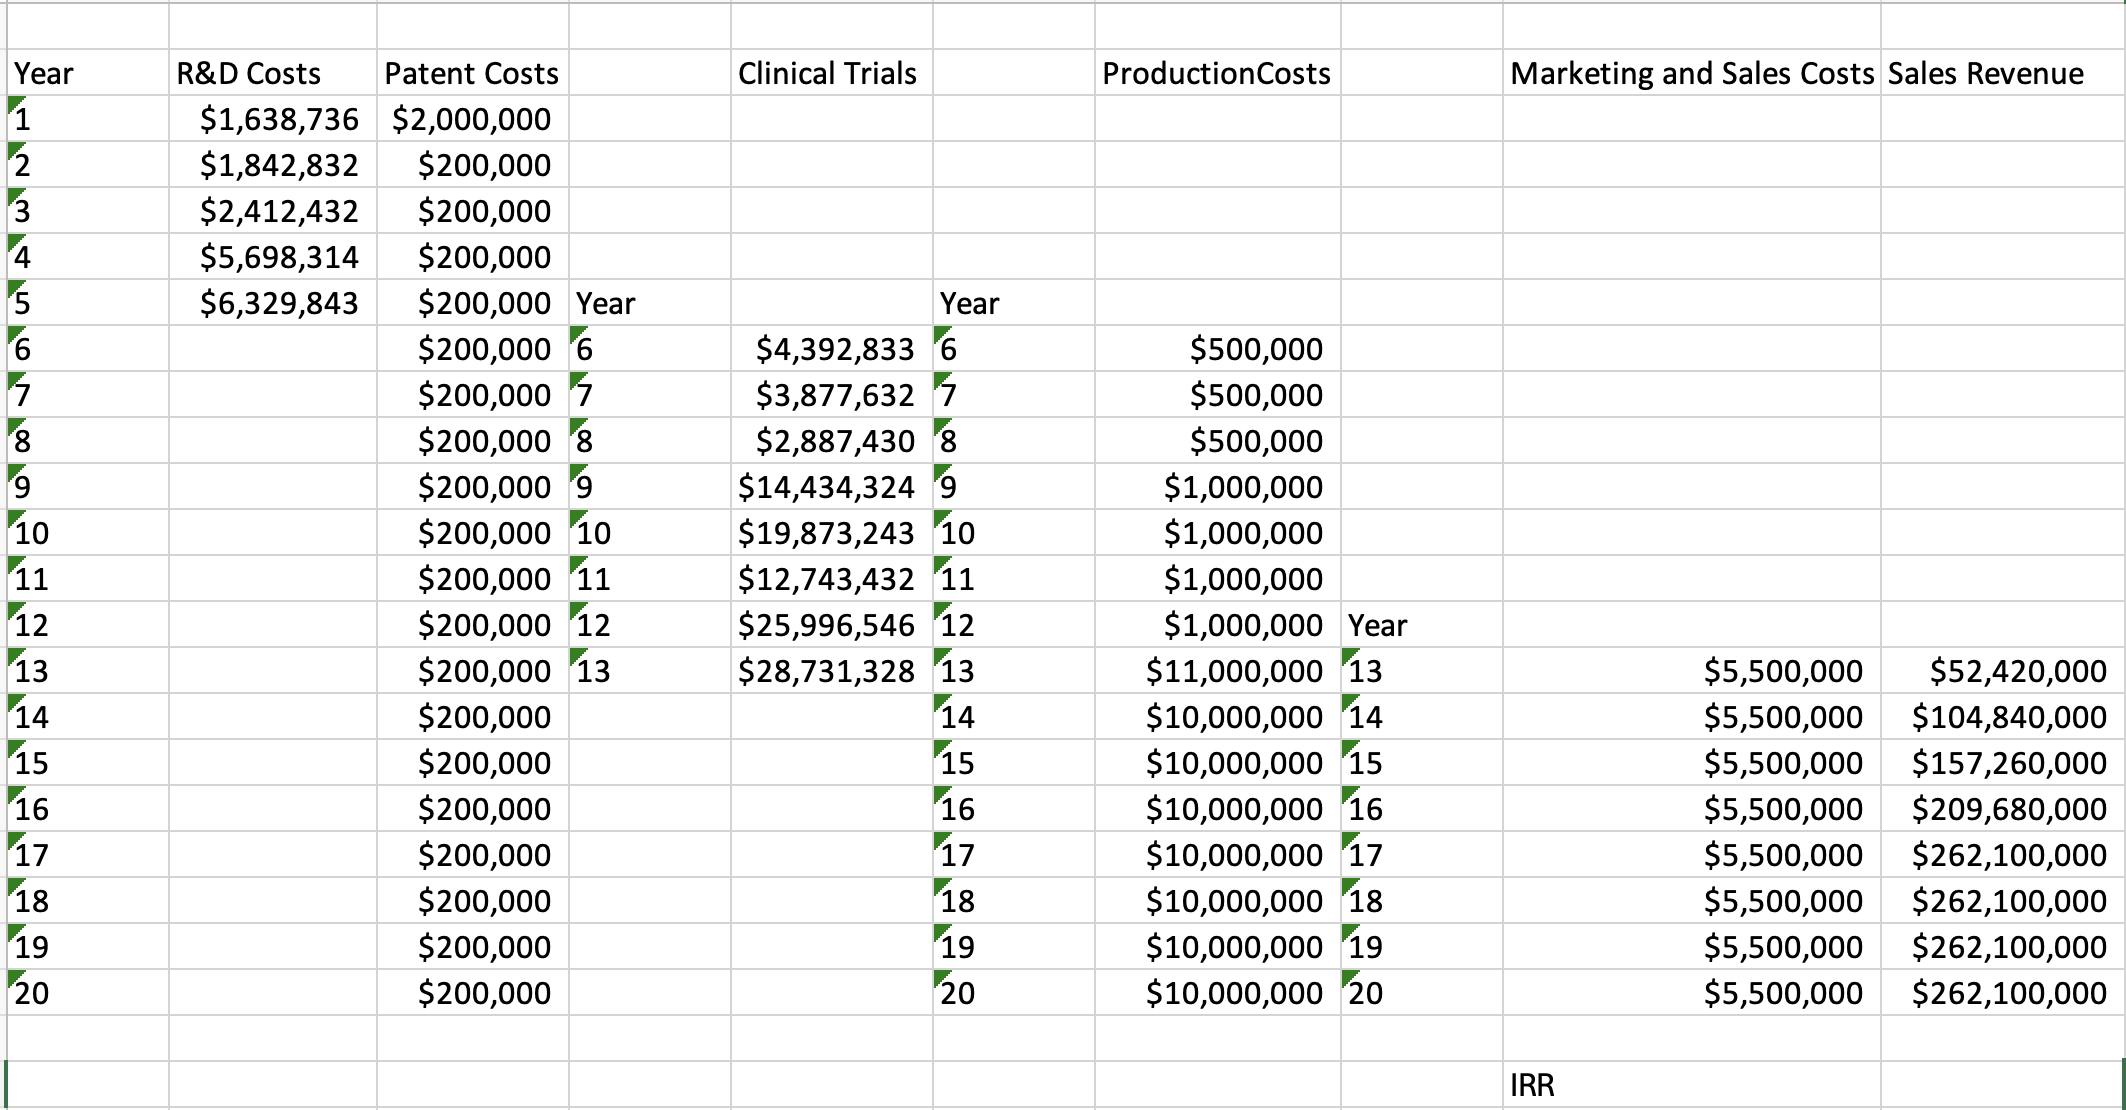Select the $200,000 patent cost in year 16 row
This screenshot has width=2126, height=1110.
pos(472,809)
